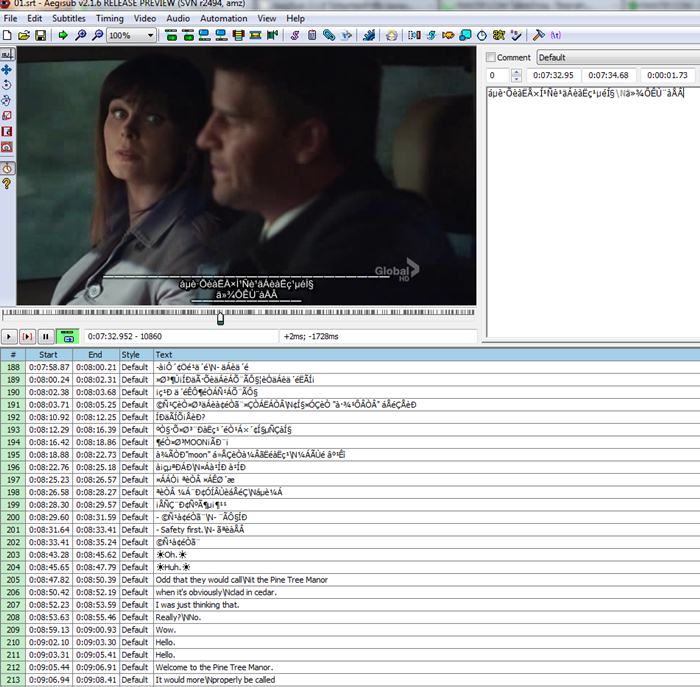Screen dimensions: 700x687
Task: Zoom in the video
Action: (x=80, y=35)
